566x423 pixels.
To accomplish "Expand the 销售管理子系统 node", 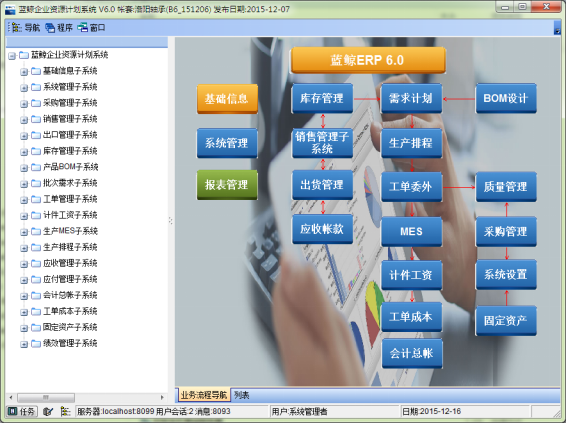I will 24,120.
